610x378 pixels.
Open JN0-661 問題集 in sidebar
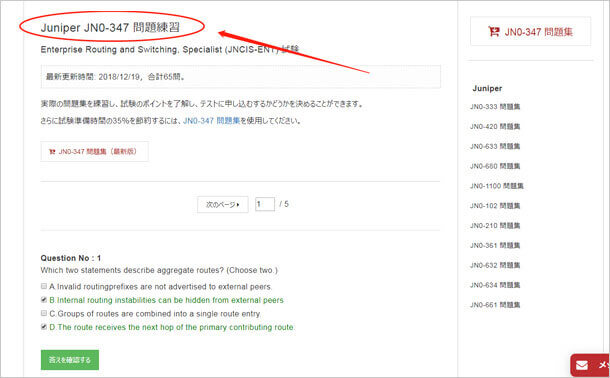[x=495, y=305]
